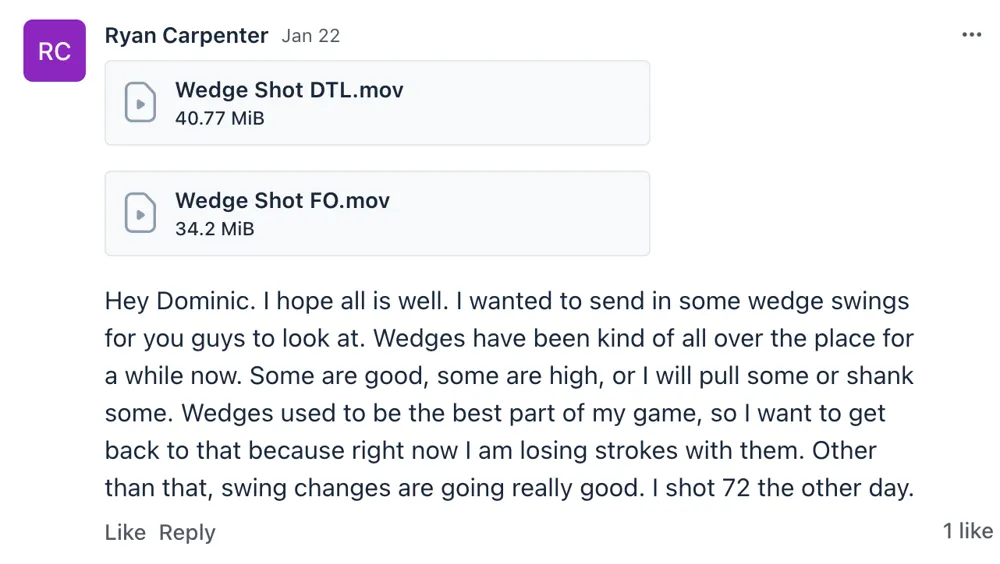Open the three-dot more options menu
This screenshot has width=1000, height=564.
[971, 35]
